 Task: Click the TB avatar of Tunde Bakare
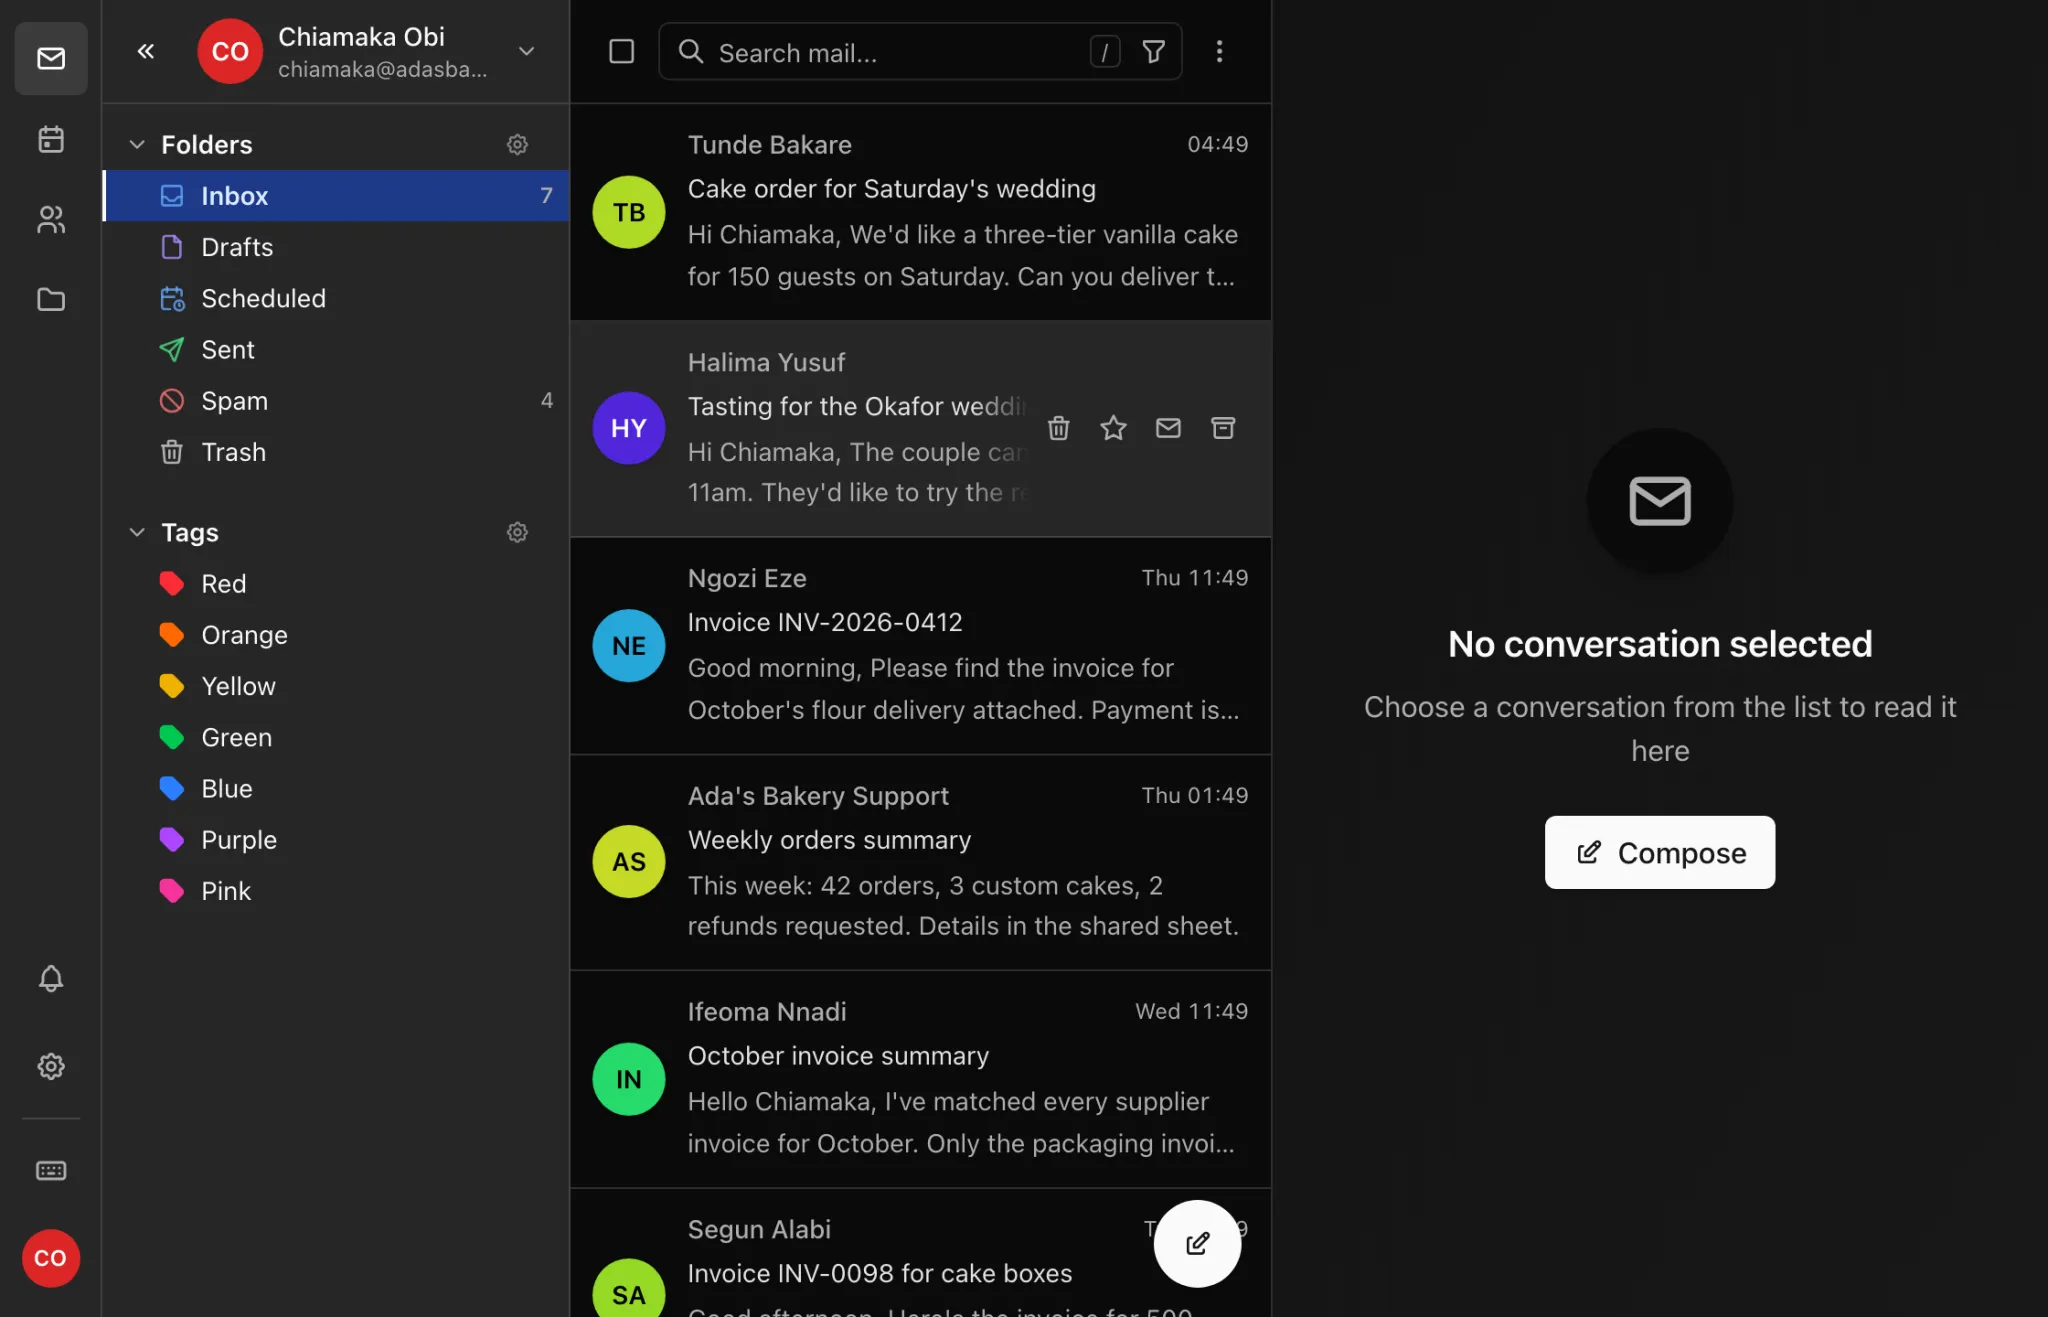tap(629, 212)
